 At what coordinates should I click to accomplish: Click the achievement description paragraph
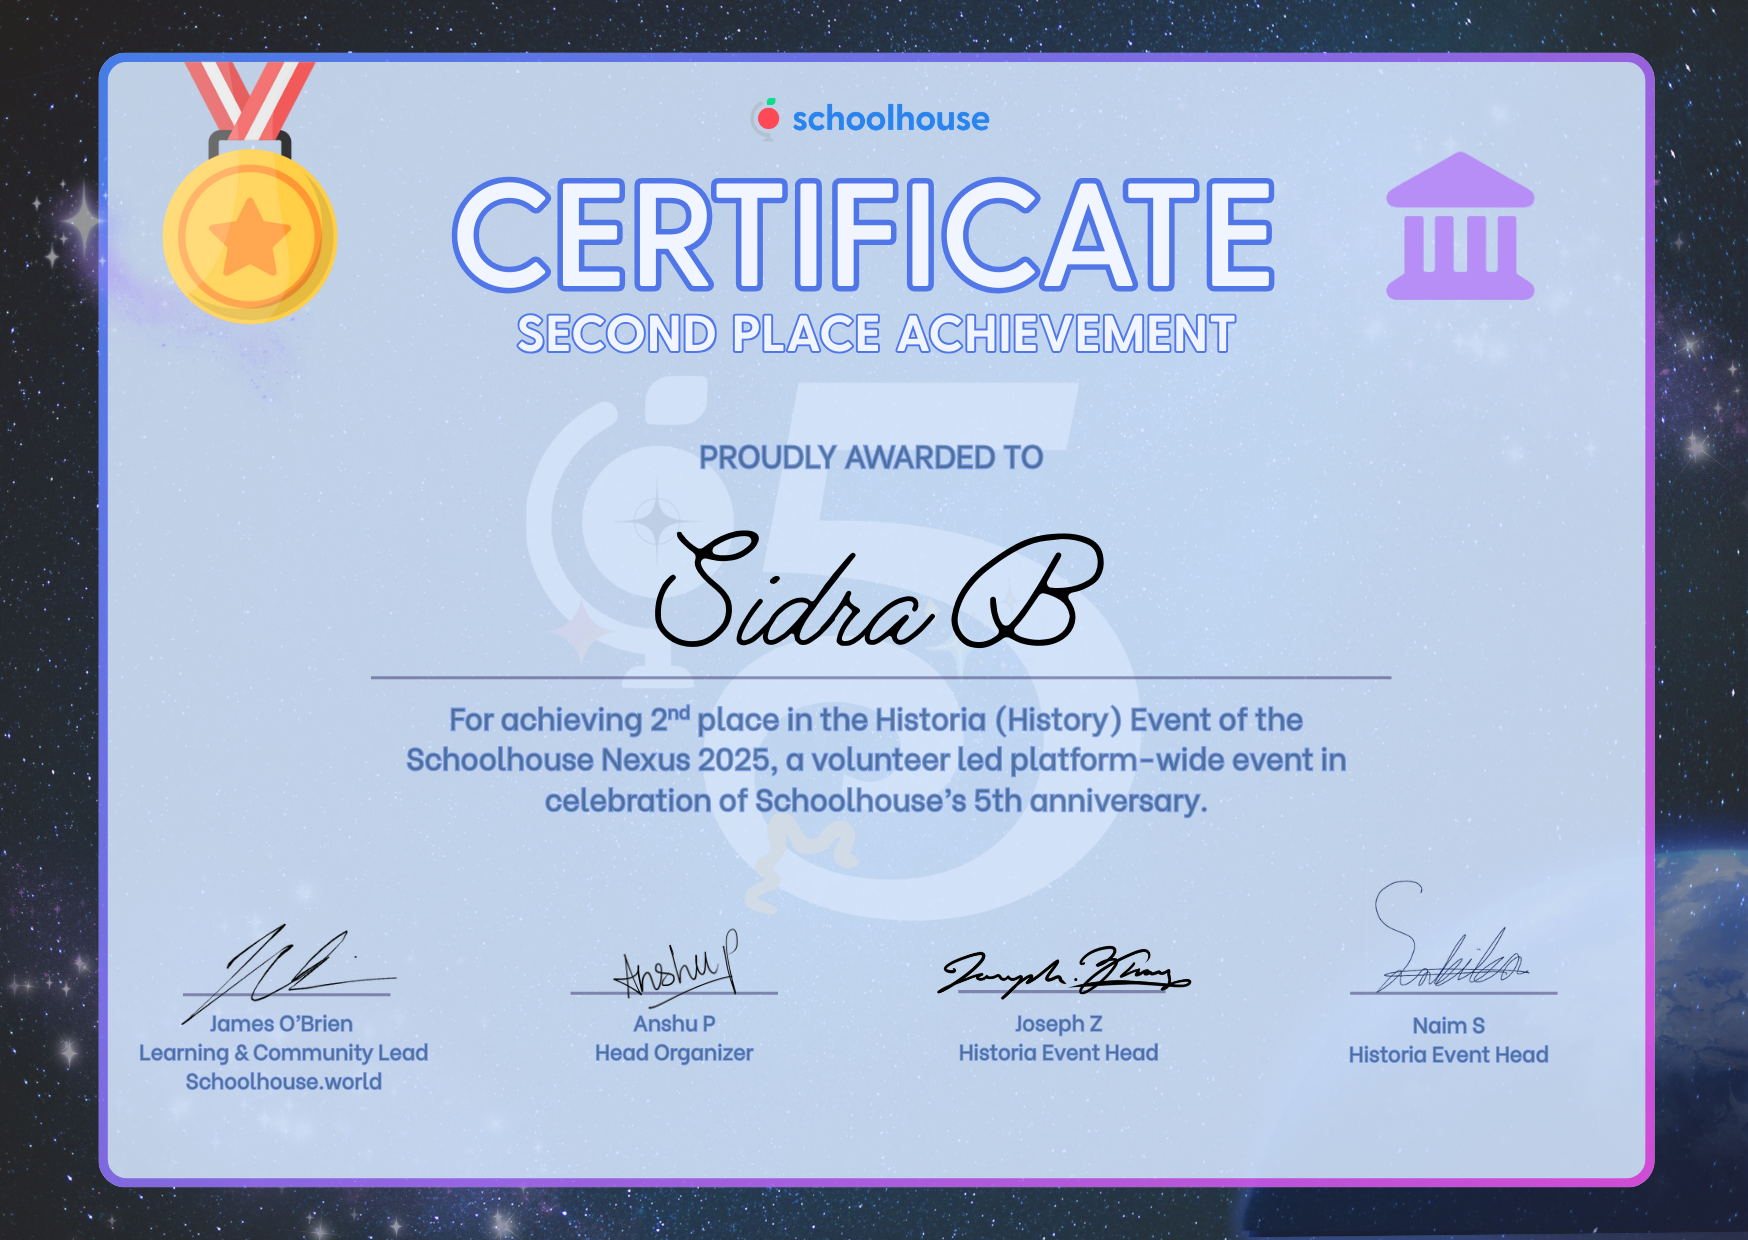point(874,760)
